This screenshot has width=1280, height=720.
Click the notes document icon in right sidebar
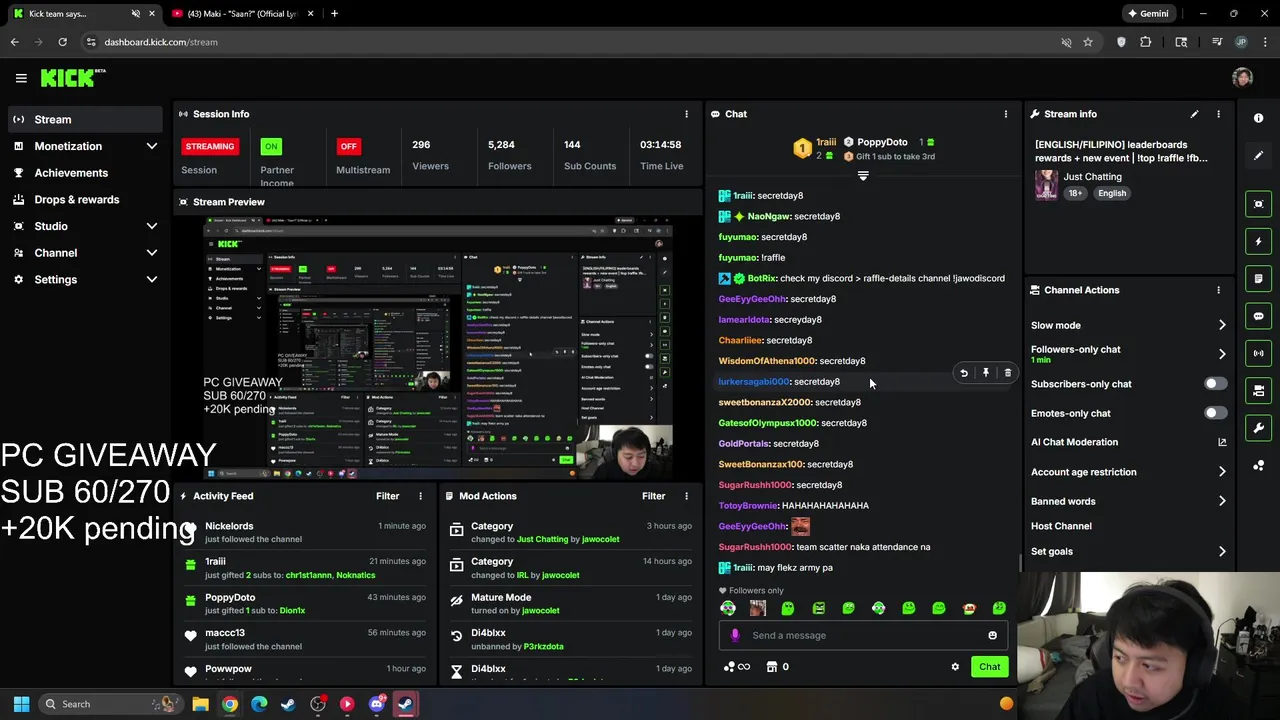coord(1259,278)
